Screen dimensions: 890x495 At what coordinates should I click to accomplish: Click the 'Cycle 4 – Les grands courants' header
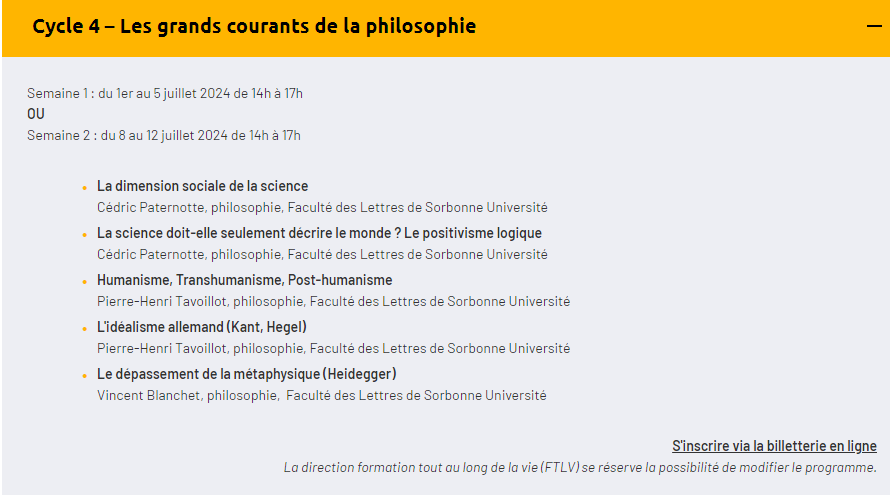click(254, 27)
